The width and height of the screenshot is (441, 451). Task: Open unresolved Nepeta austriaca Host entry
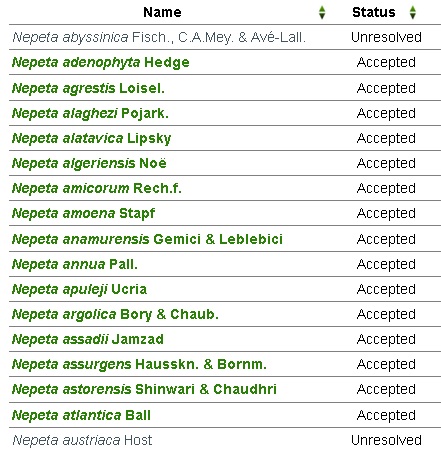point(82,441)
